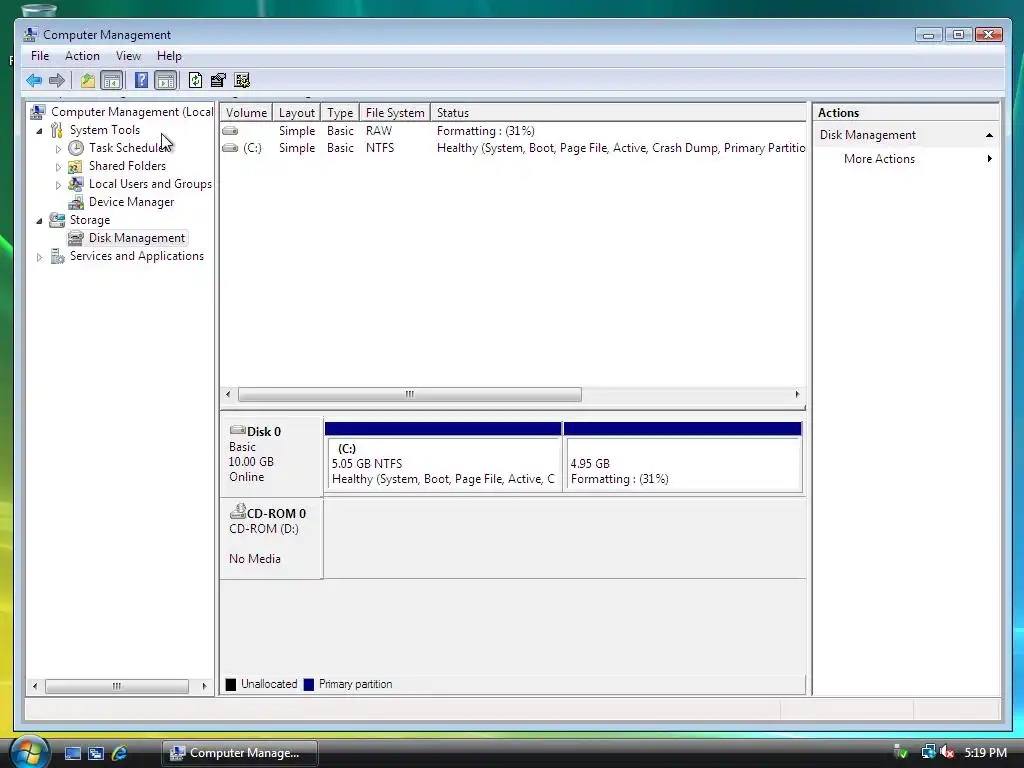
Task: Click Show Desktop quick launch icon
Action: click(x=72, y=753)
